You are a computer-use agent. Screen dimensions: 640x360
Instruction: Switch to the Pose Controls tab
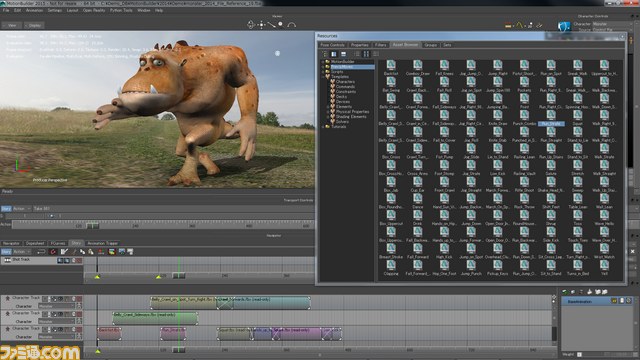click(332, 45)
